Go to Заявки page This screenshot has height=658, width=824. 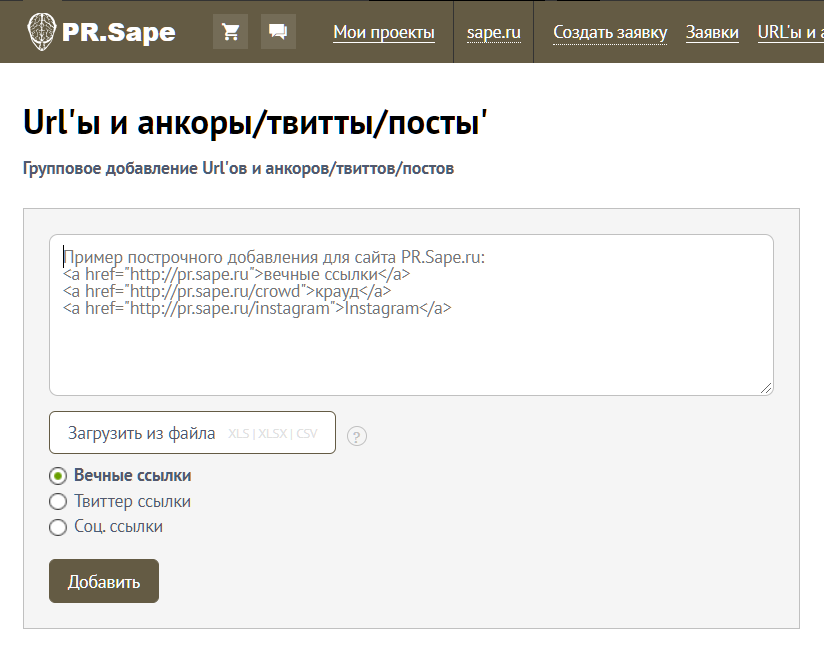click(x=712, y=33)
